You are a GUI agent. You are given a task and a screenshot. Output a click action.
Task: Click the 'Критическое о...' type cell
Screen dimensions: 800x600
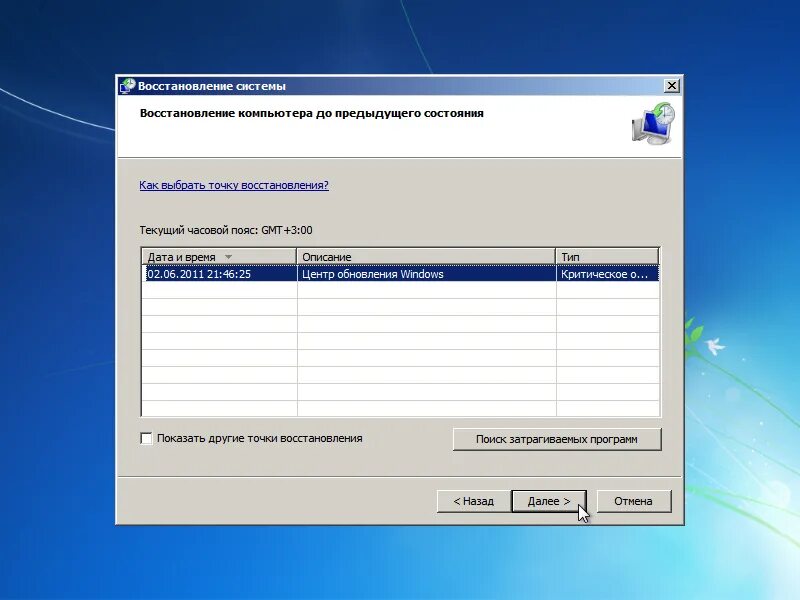click(608, 274)
